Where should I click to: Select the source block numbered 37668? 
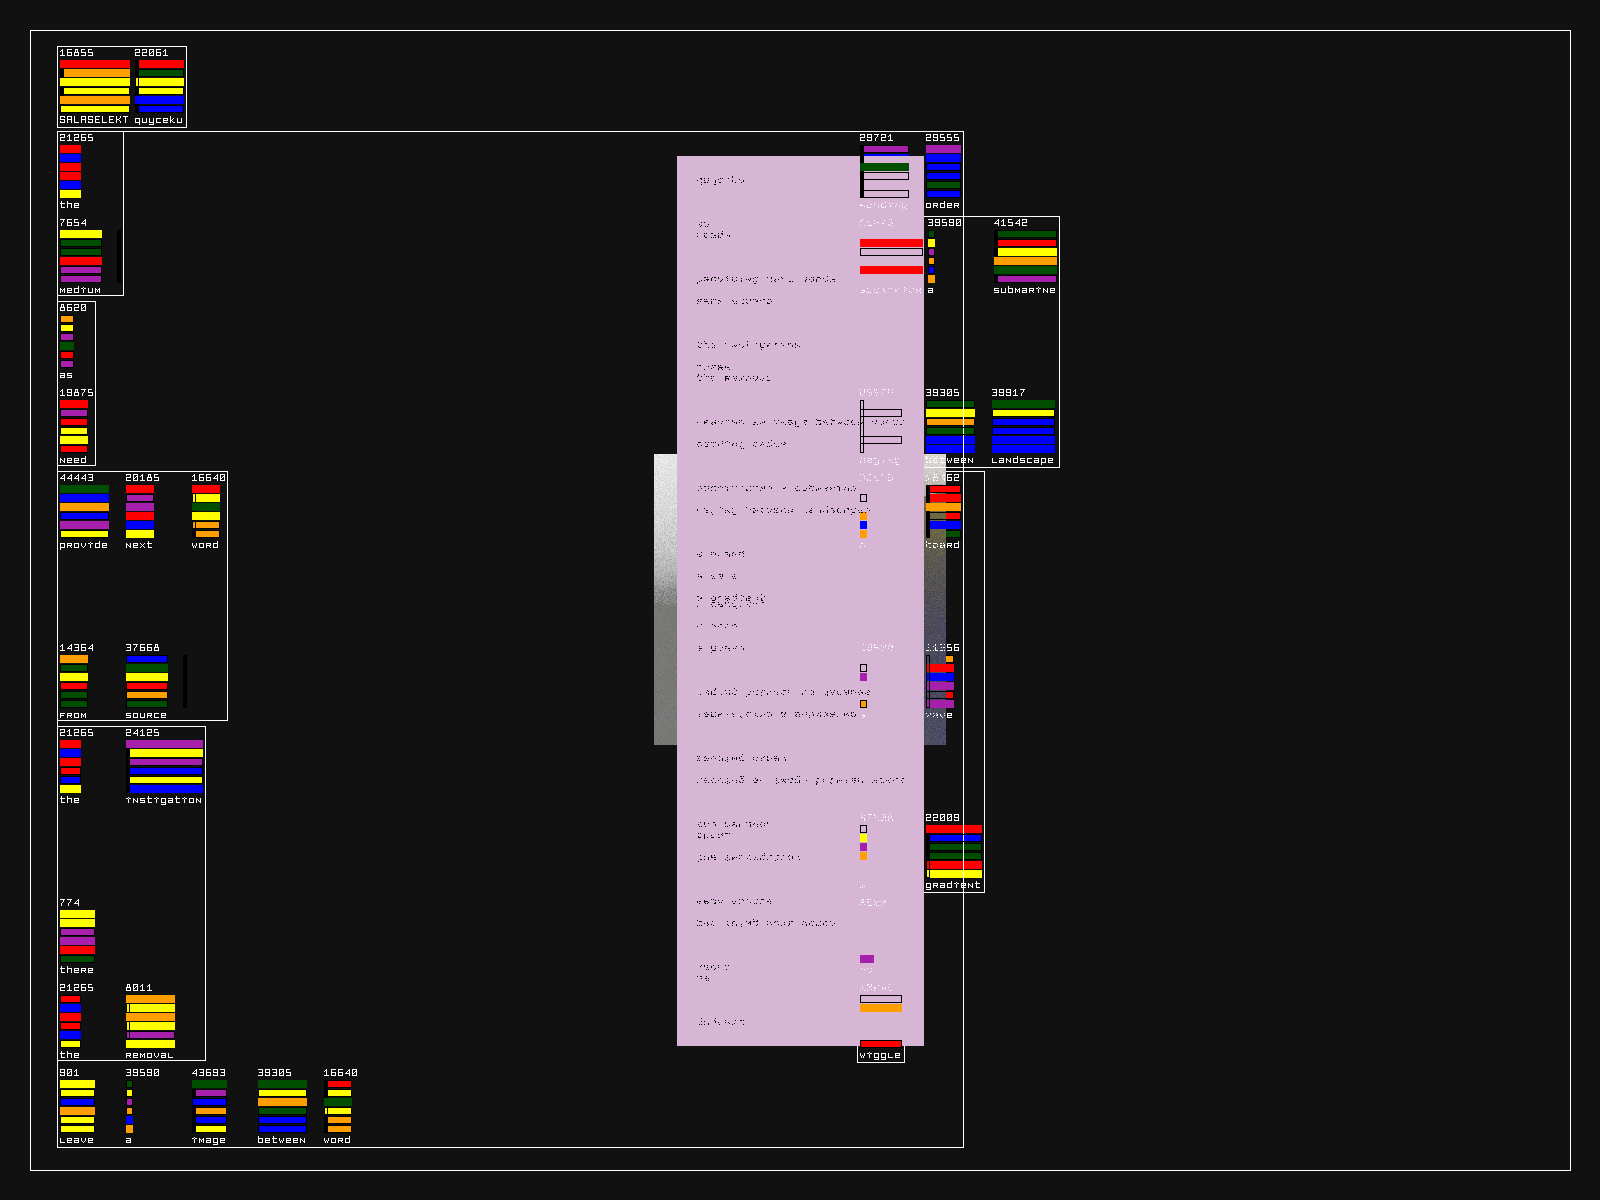click(x=147, y=681)
